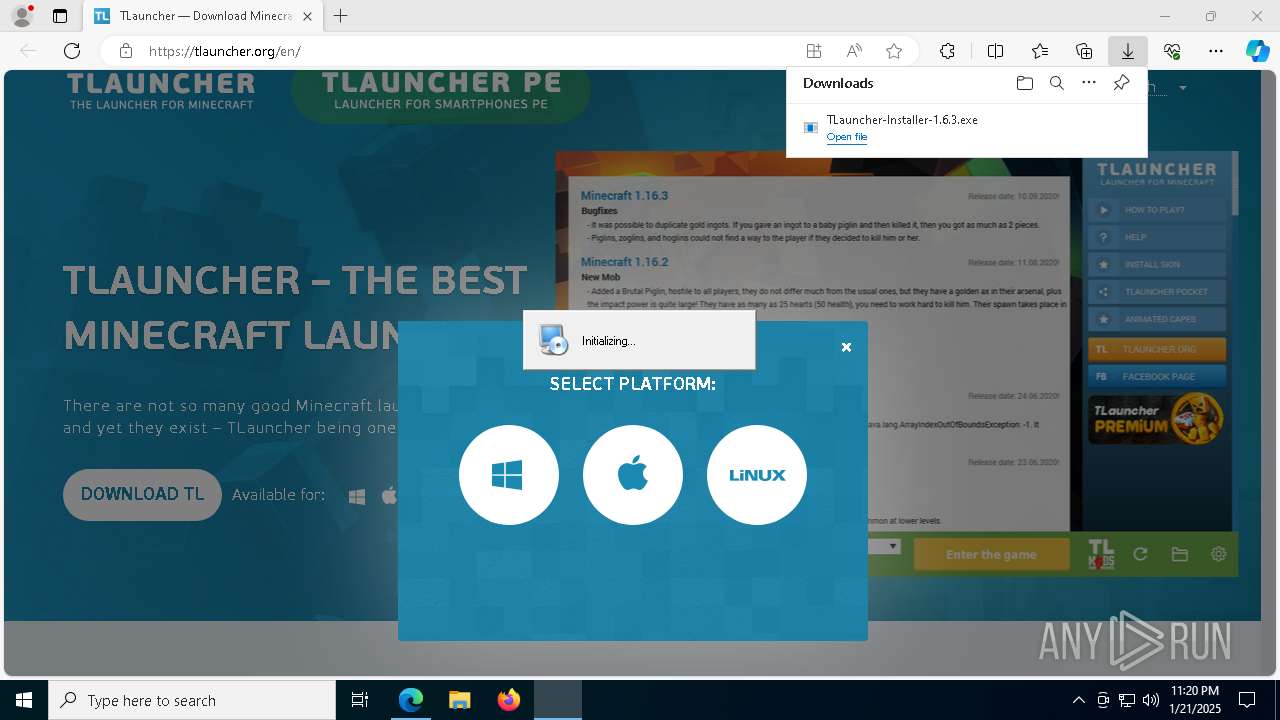The height and width of the screenshot is (720, 1280).
Task: Open volume control in tray
Action: click(1151, 700)
